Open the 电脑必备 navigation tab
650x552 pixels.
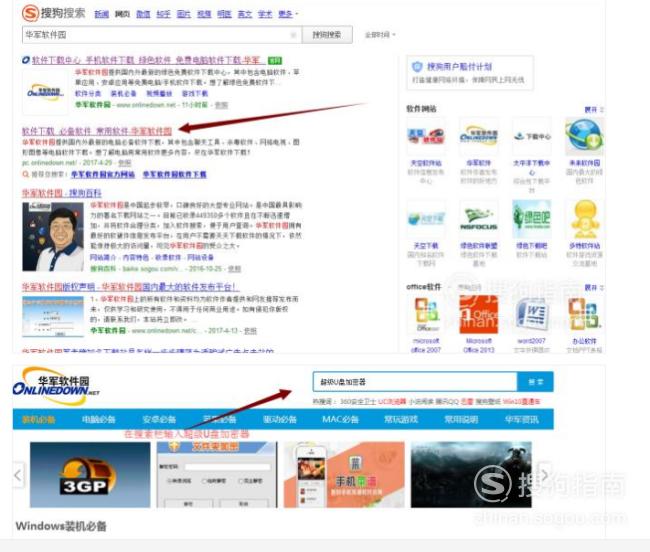pos(99,419)
